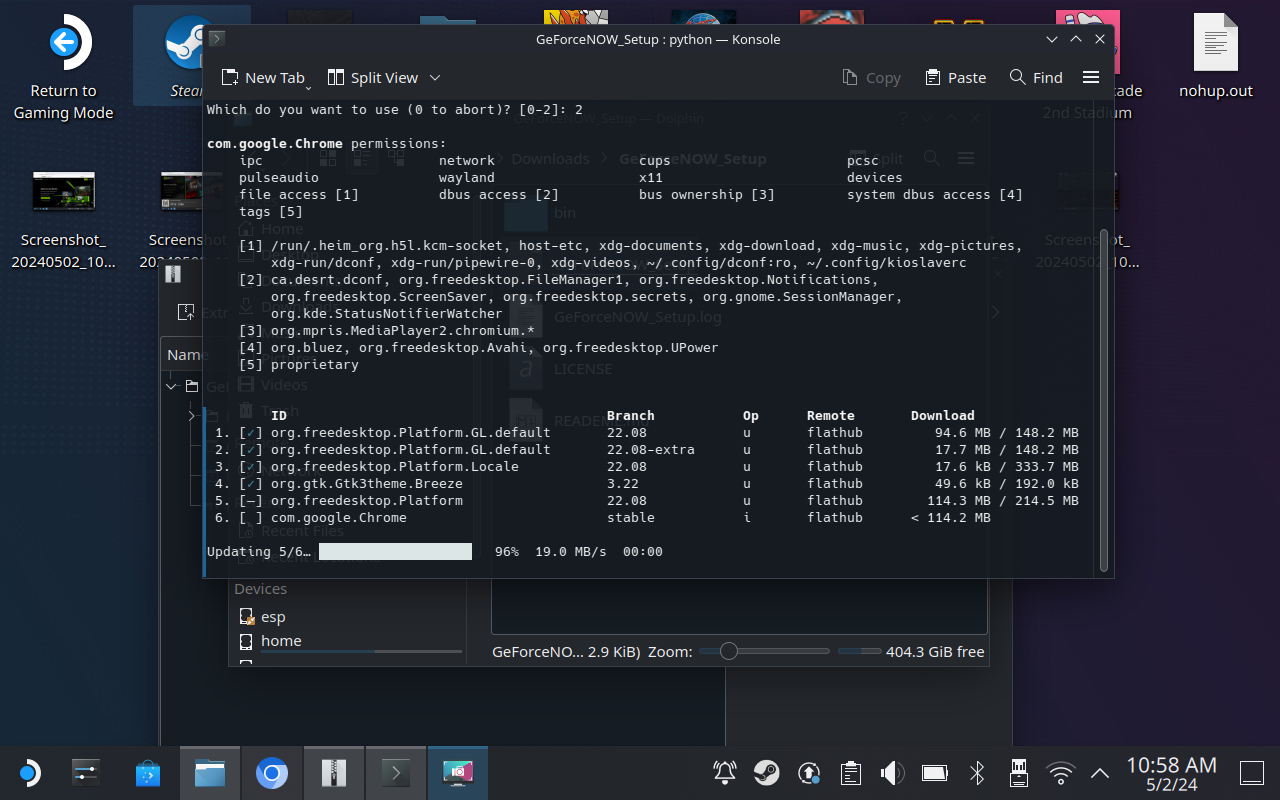This screenshot has width=1280, height=800.
Task: Switch to Ark archive tool on taskbar
Action: 334,772
